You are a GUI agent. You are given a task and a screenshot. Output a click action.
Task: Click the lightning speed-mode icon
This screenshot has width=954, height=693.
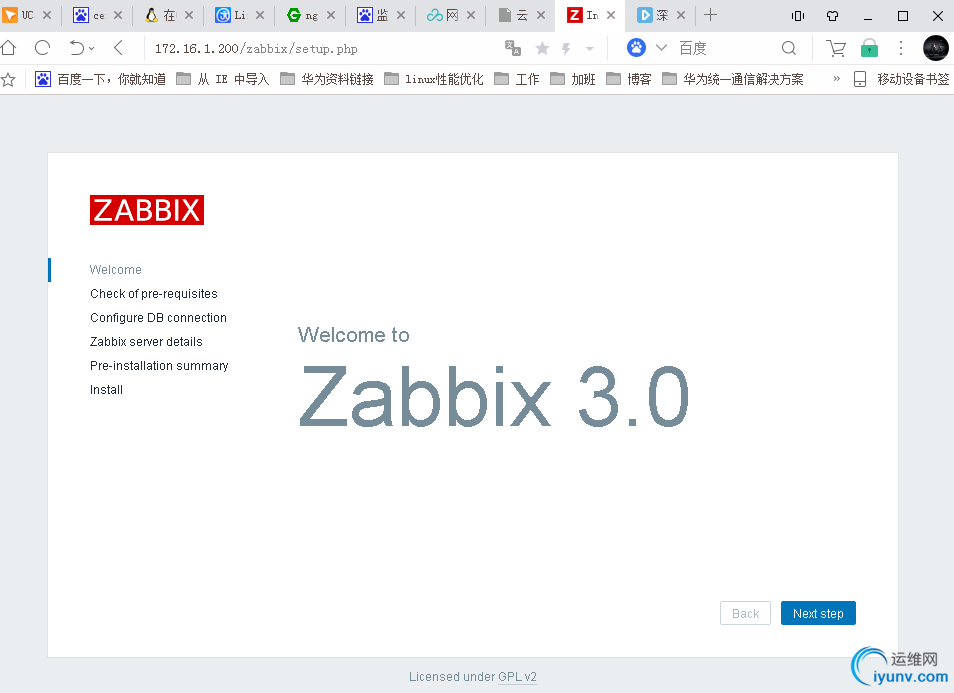pos(566,48)
